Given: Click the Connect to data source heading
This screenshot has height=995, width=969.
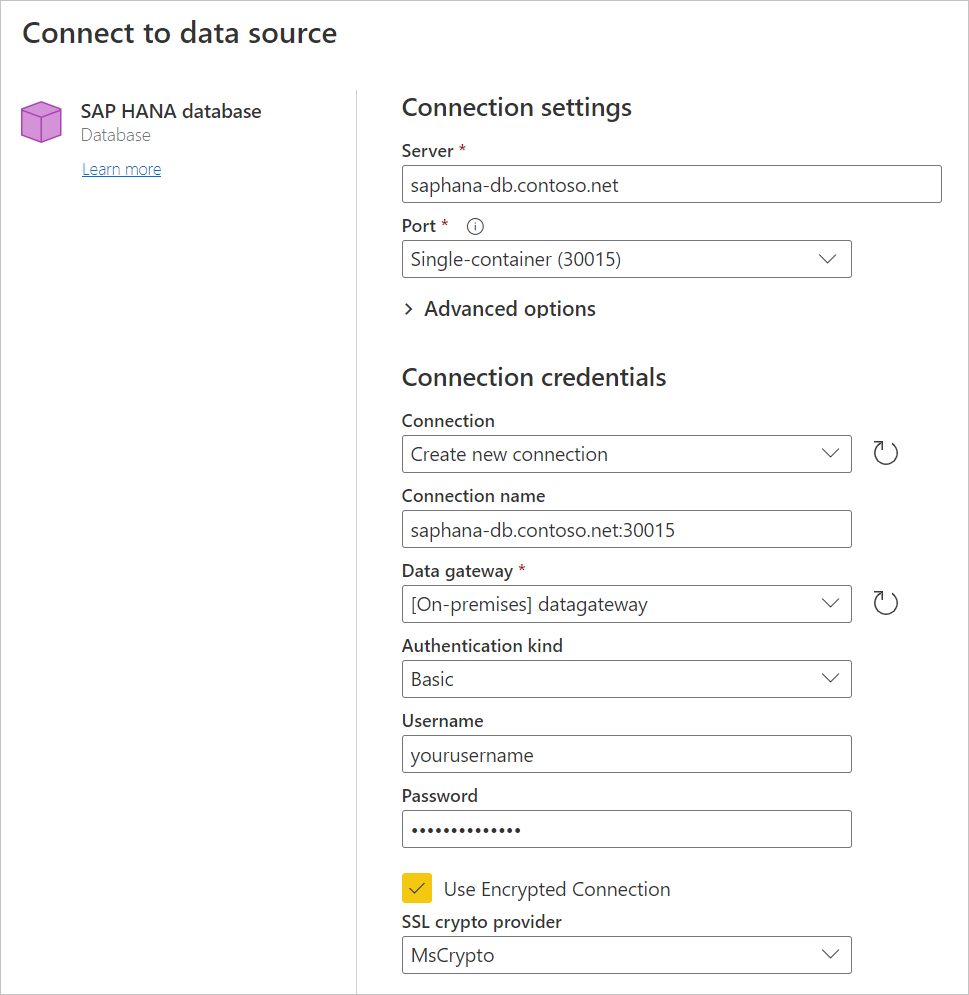Looking at the screenshot, I should (x=180, y=33).
